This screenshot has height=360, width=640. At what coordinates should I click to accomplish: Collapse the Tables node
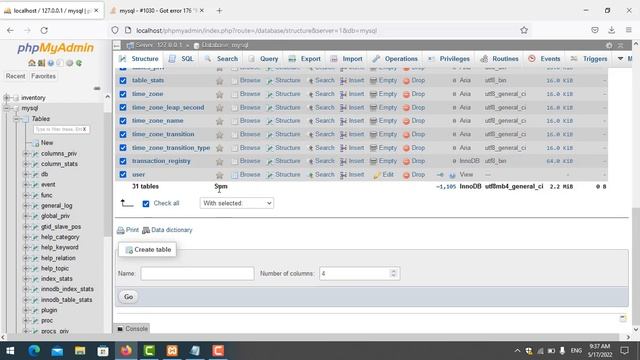point(16,119)
